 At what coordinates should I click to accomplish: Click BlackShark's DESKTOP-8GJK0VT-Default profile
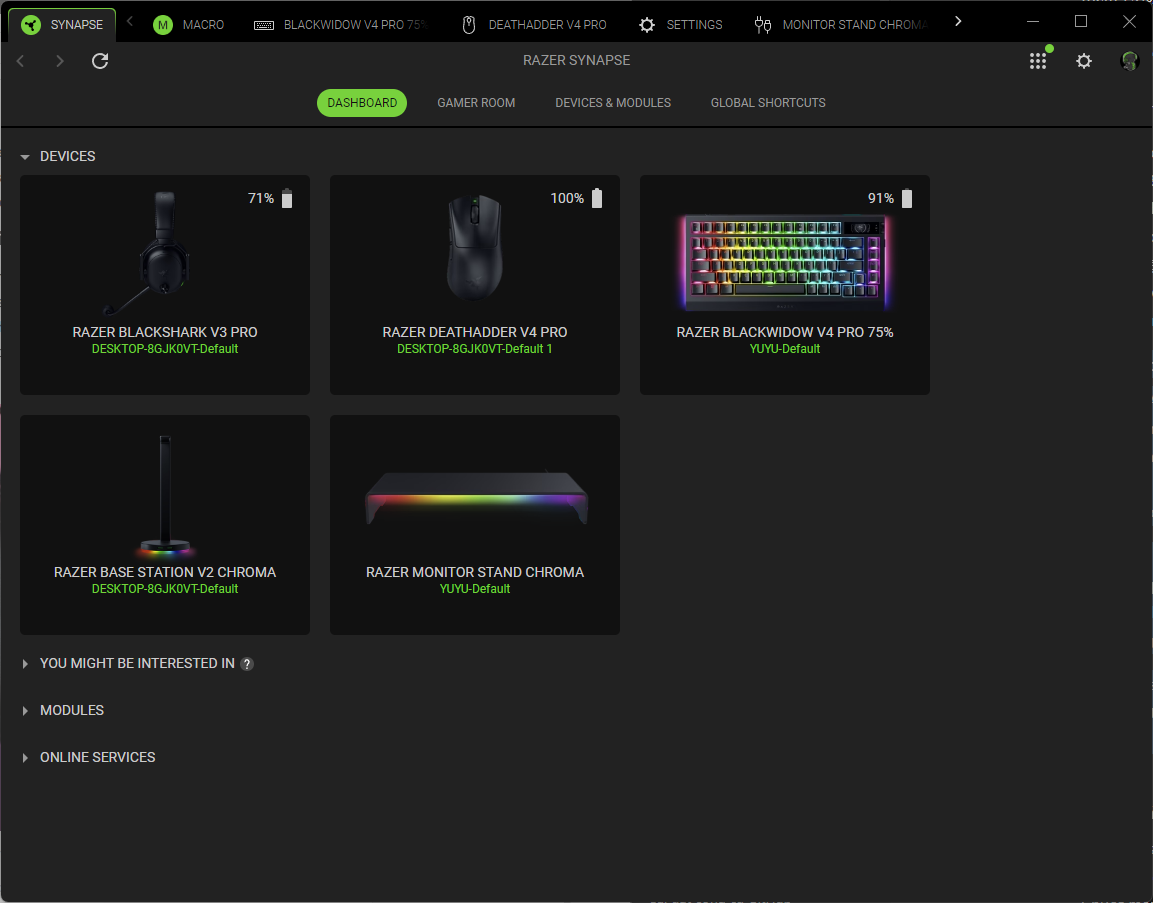[165, 349]
